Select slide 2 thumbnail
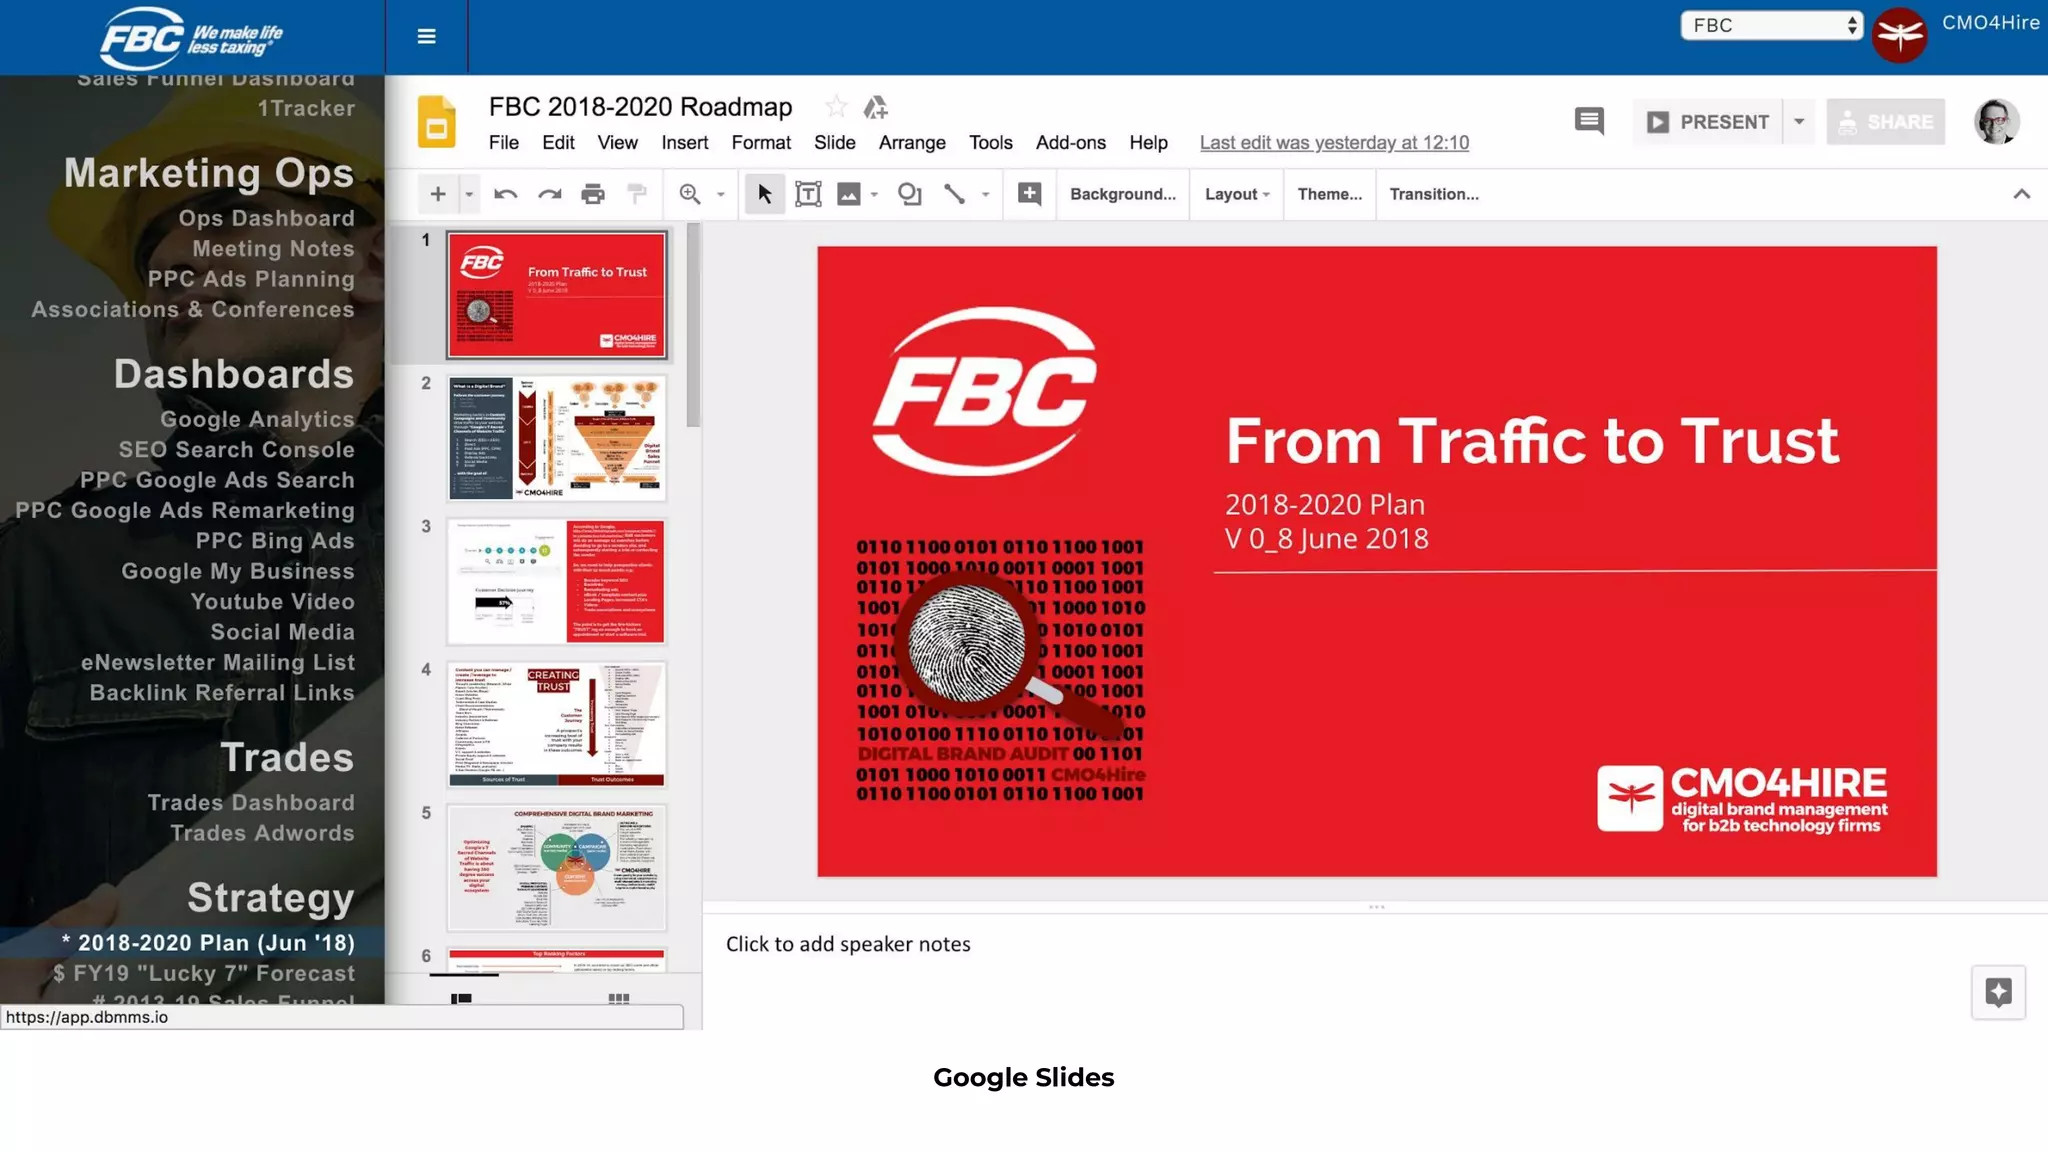Screen dimensions: 2048x1152 click(x=556, y=438)
